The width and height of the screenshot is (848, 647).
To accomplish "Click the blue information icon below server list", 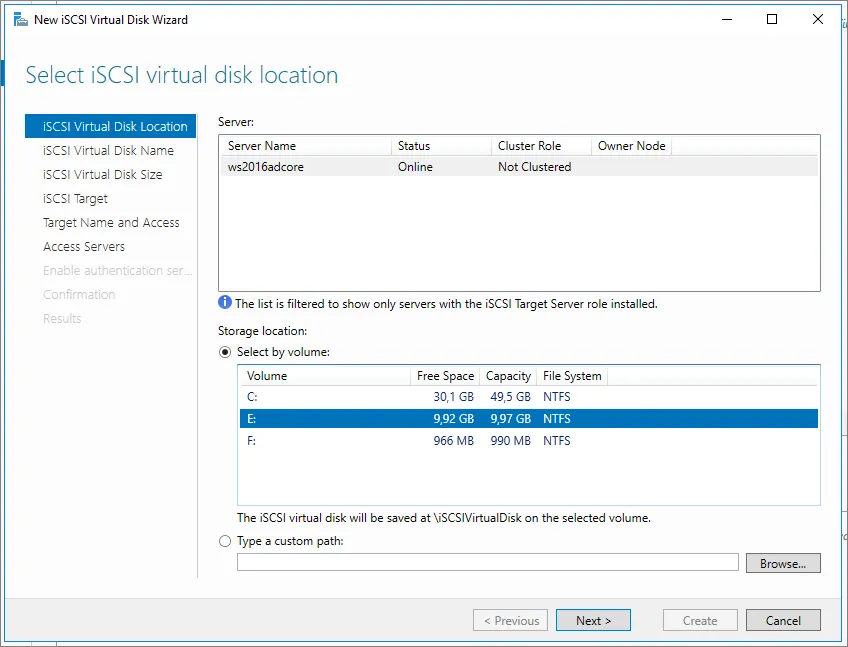I will tap(225, 303).
